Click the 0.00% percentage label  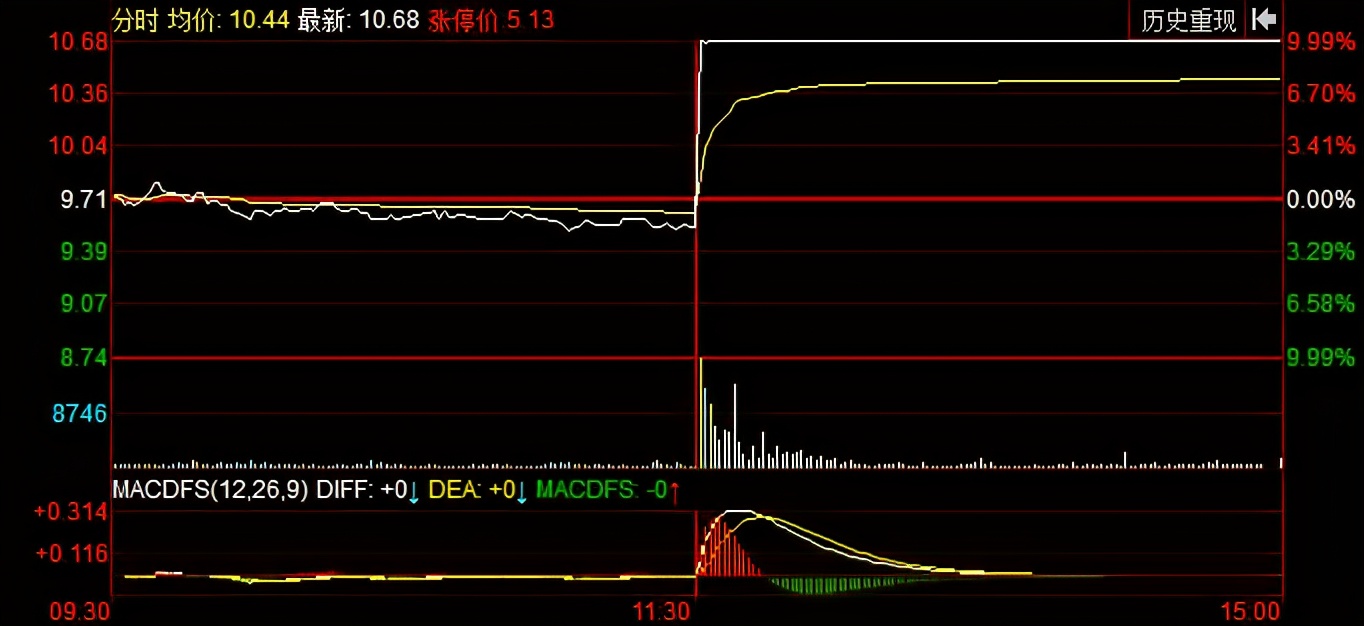point(1321,200)
